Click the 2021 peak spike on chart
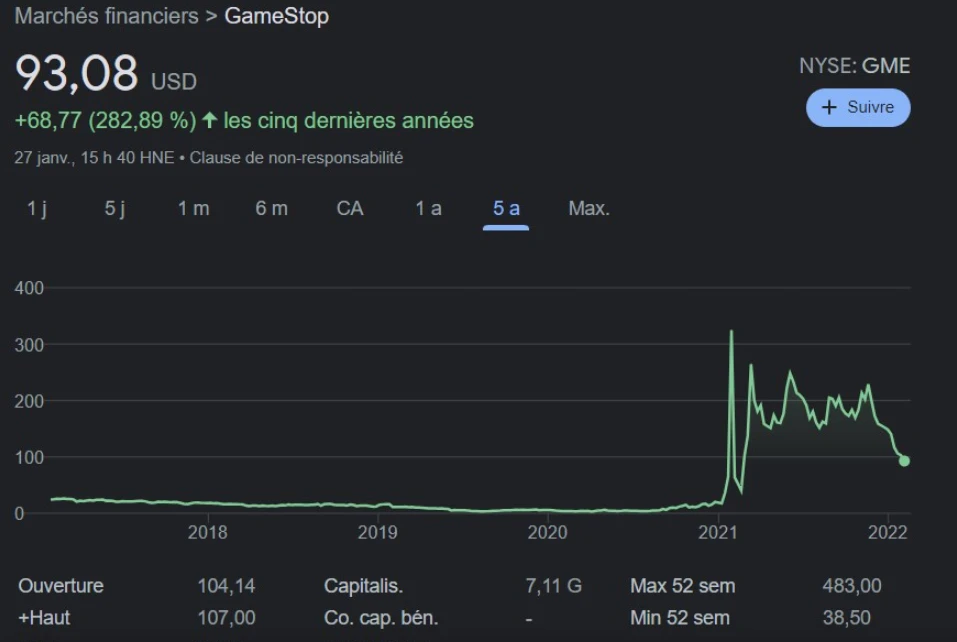The image size is (957, 642). coord(732,332)
